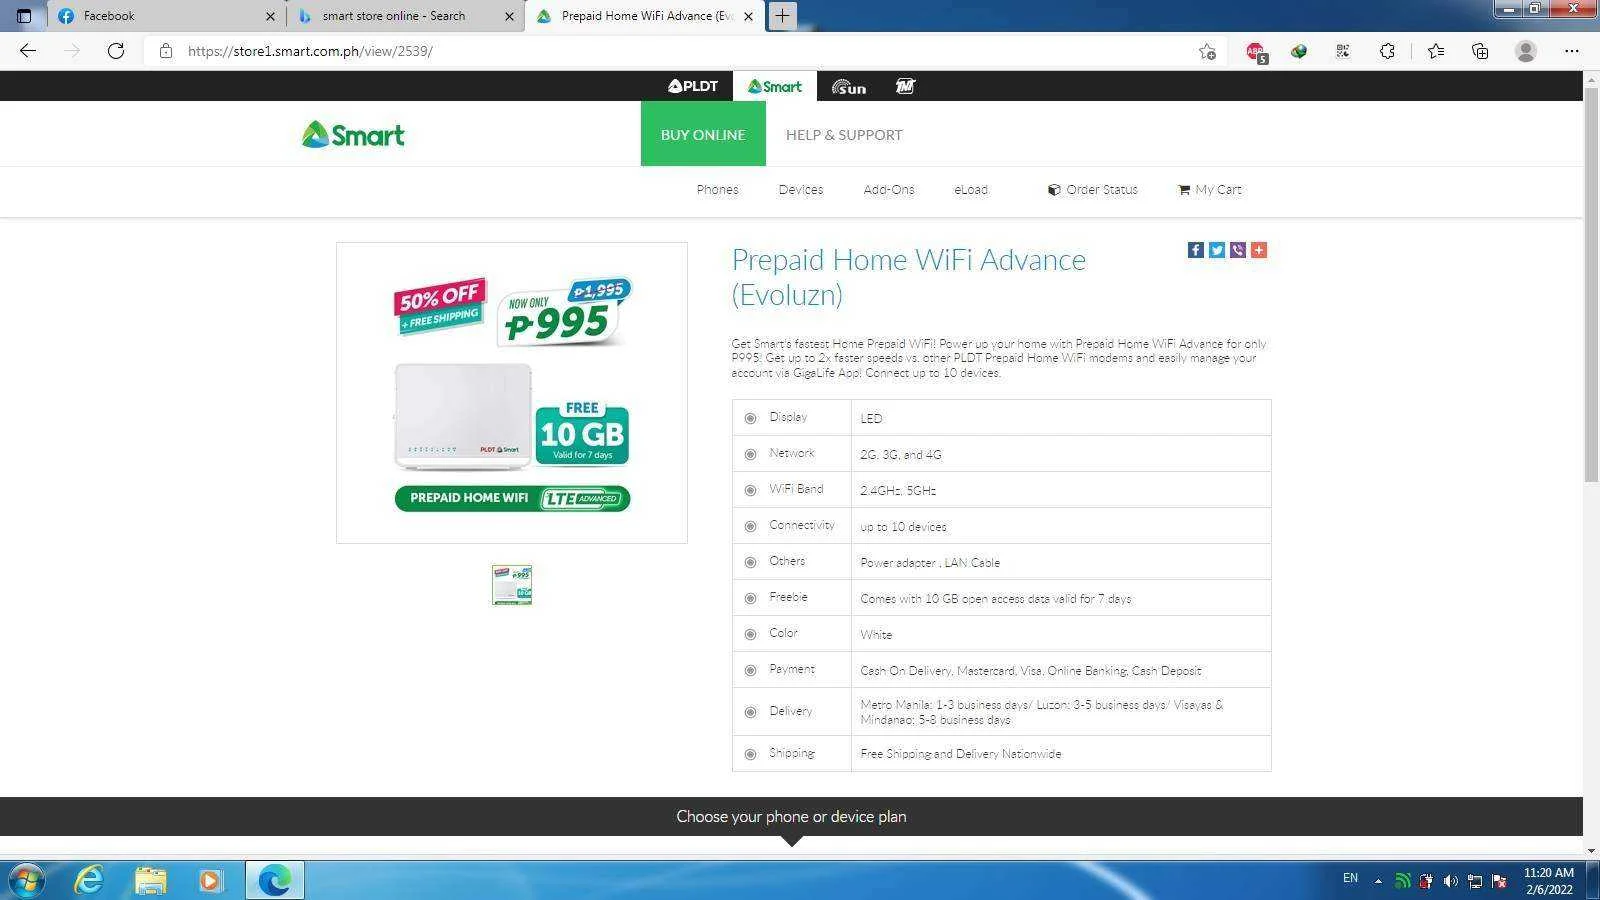Open the BUY ONLINE menu
Viewport: 1600px width, 900px height.
[x=703, y=134]
